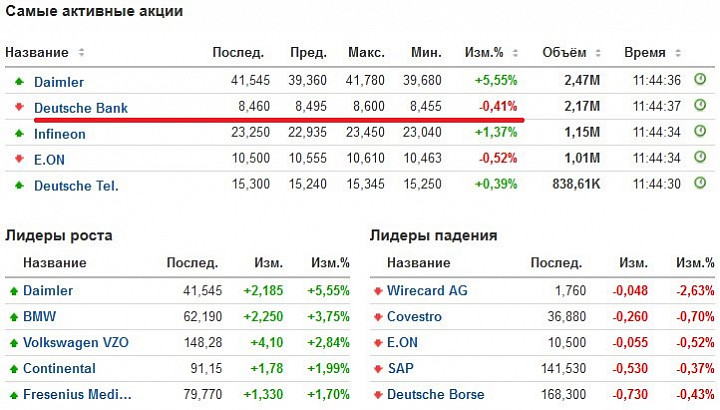Sort by Объём column arrows
Viewport: 720px width, 410px height.
[x=598, y=53]
